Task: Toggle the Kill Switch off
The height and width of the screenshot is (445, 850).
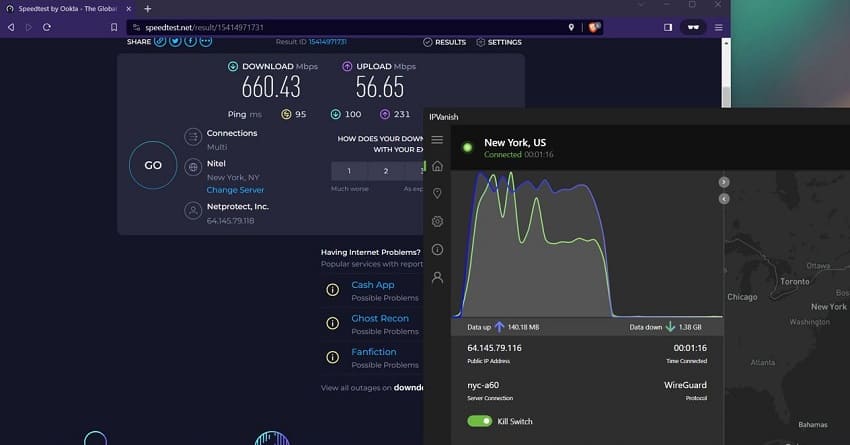Action: [480, 421]
